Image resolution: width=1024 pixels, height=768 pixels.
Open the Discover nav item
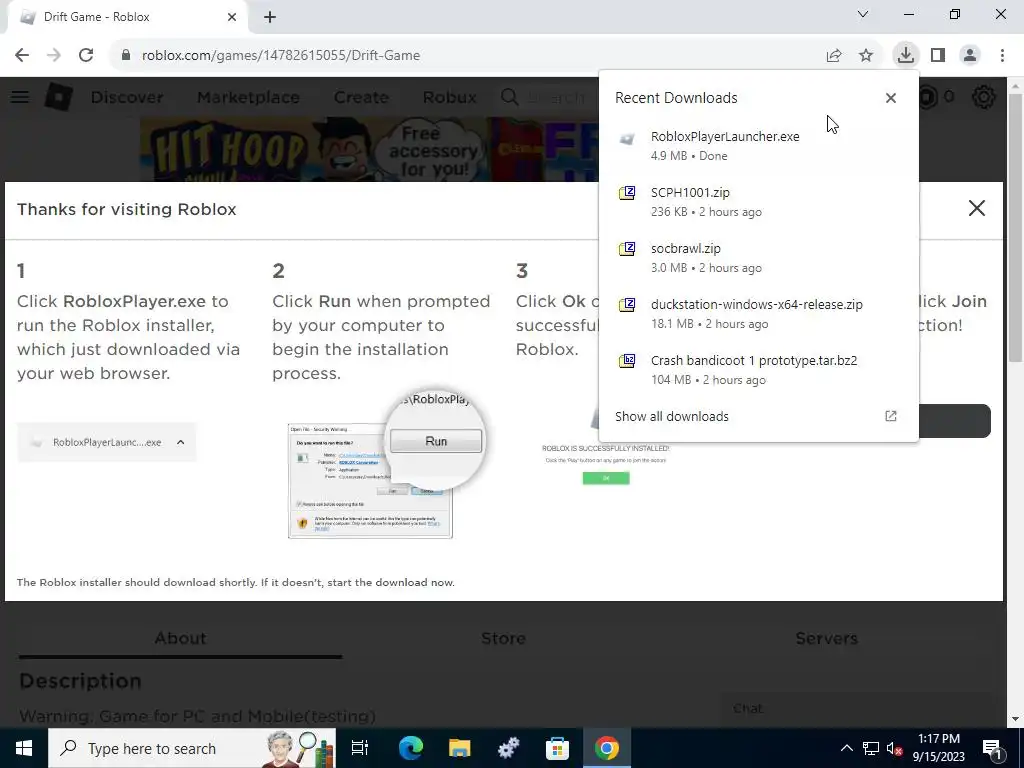(127, 97)
